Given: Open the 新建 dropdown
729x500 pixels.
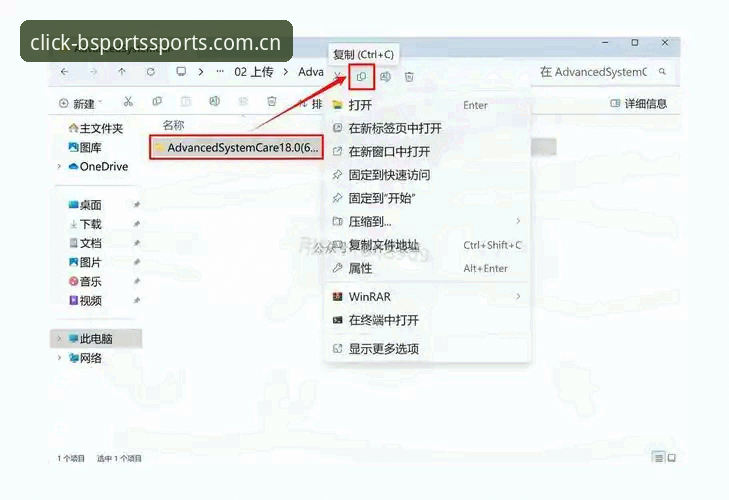Looking at the screenshot, I should [80, 103].
